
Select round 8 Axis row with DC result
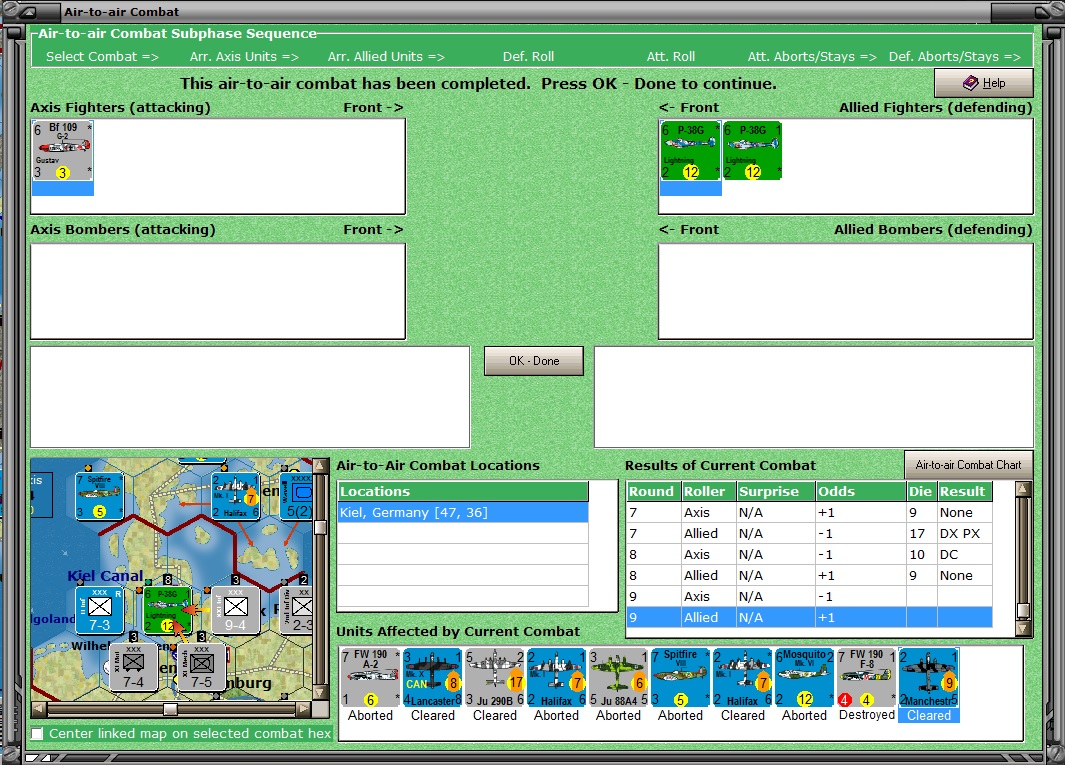[x=810, y=554]
